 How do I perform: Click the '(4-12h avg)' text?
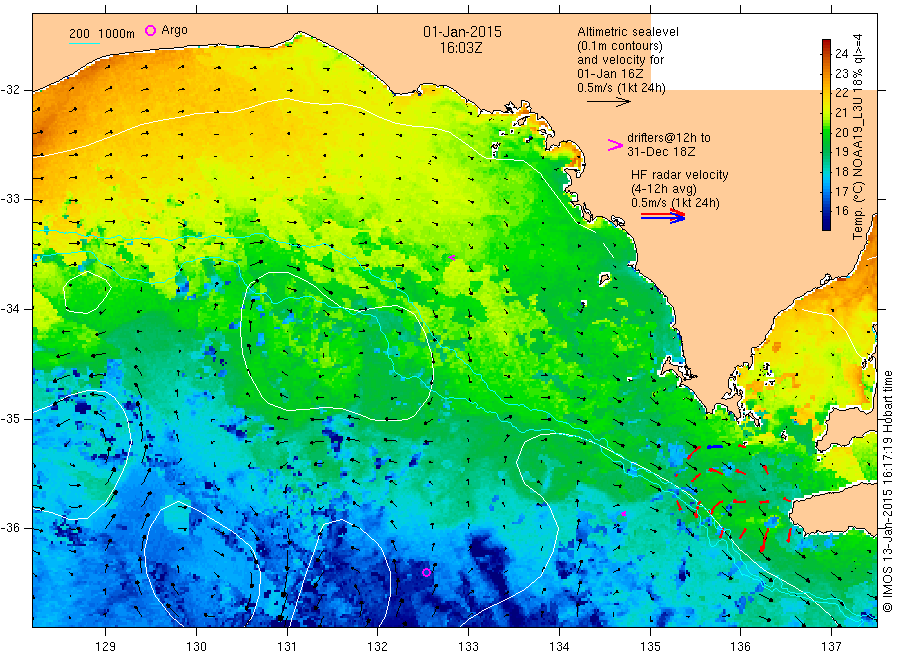point(664,189)
